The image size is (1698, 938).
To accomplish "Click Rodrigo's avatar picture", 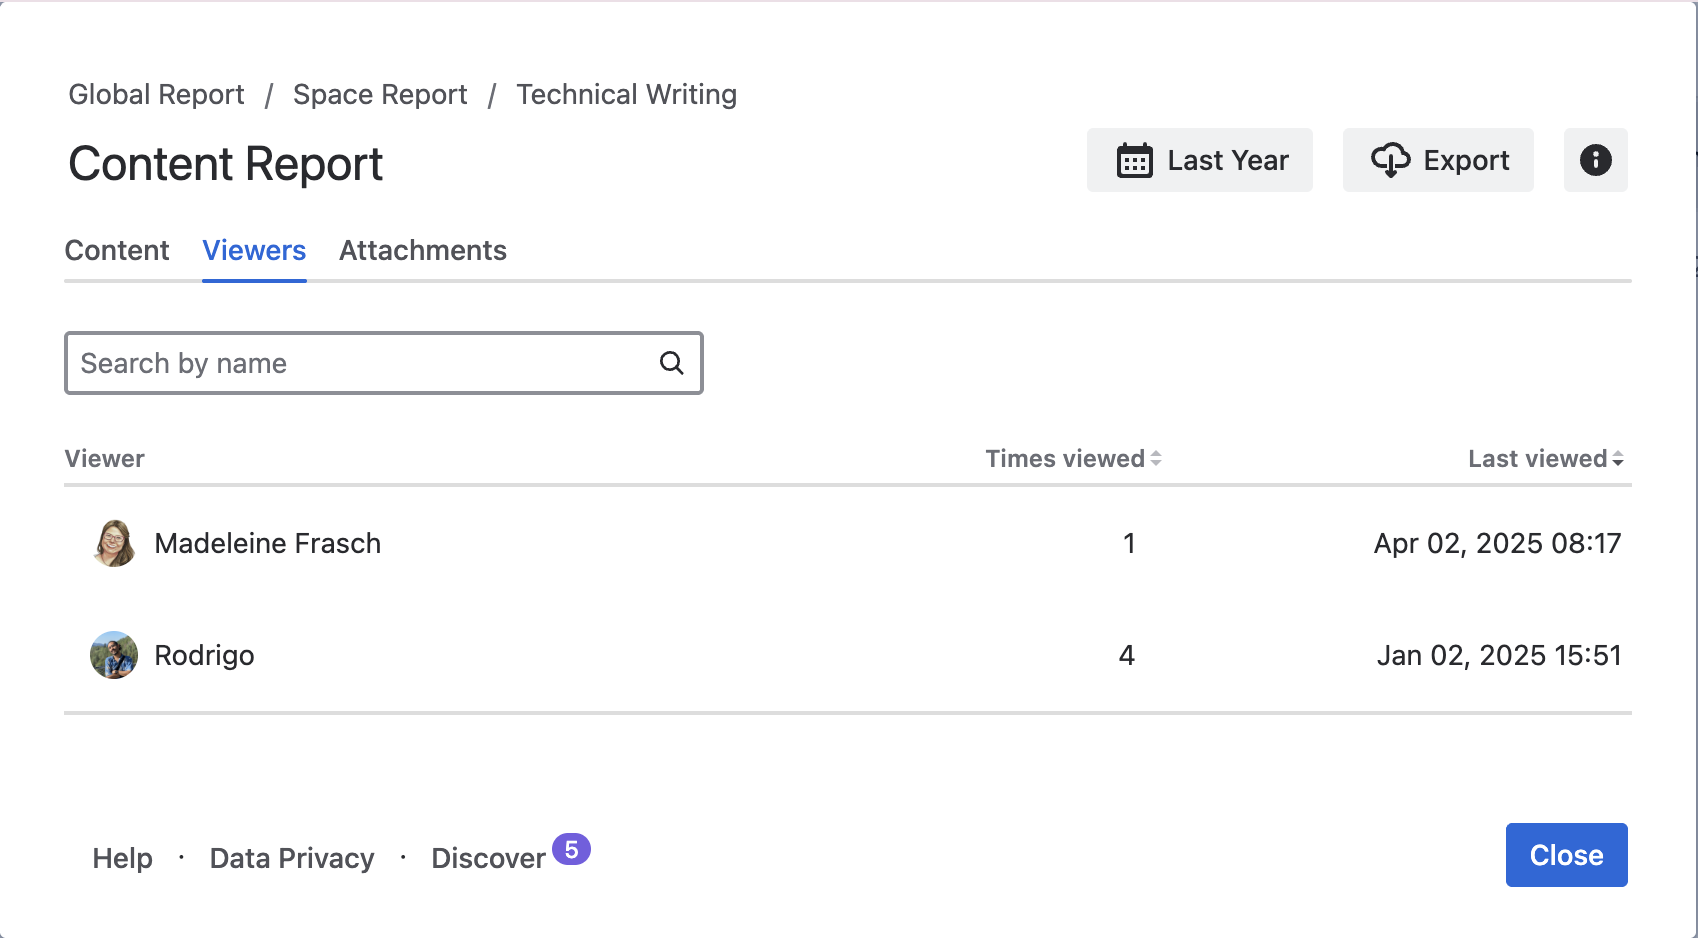I will (114, 655).
